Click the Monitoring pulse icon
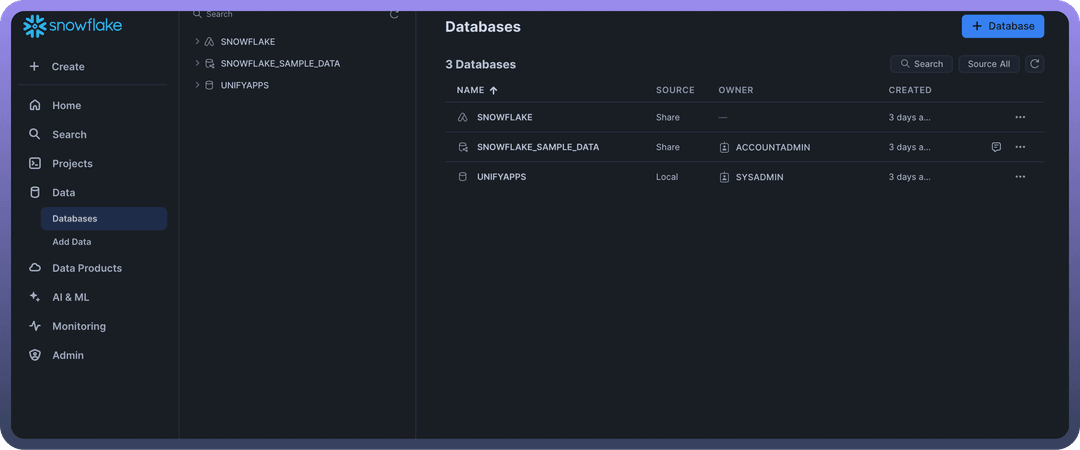1080x450 pixels. pyautogui.click(x=35, y=326)
